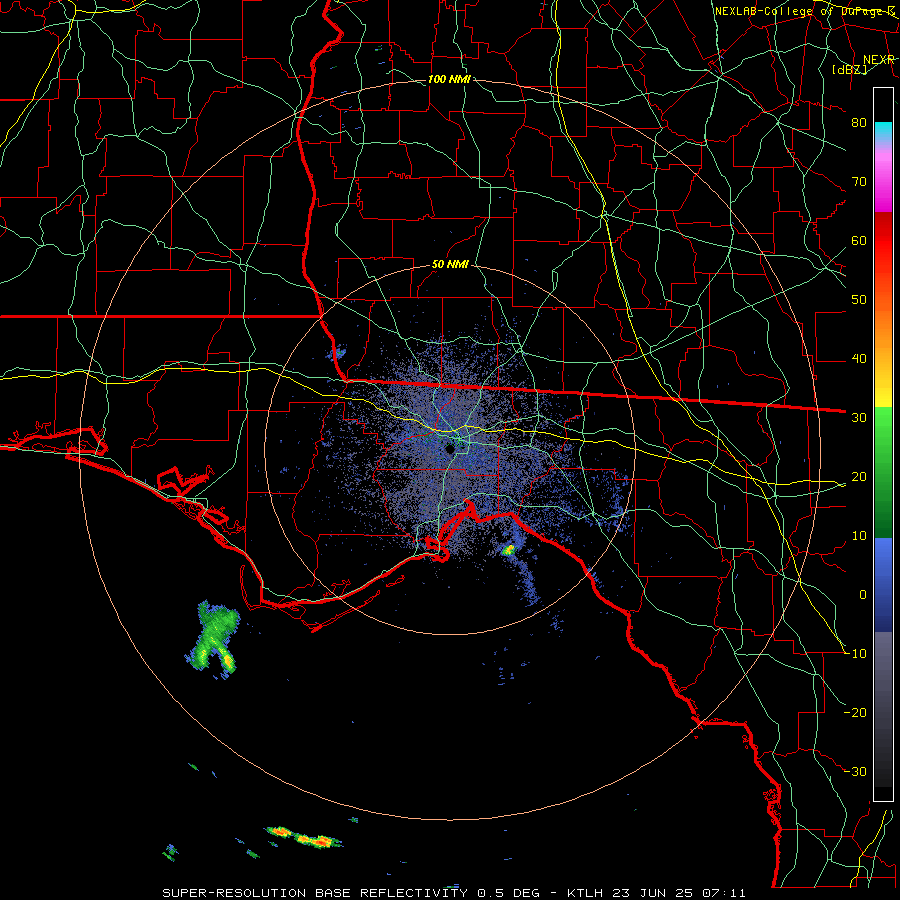This screenshot has height=900, width=900.
Task: Click the green segment of the color bar
Action: click(883, 472)
